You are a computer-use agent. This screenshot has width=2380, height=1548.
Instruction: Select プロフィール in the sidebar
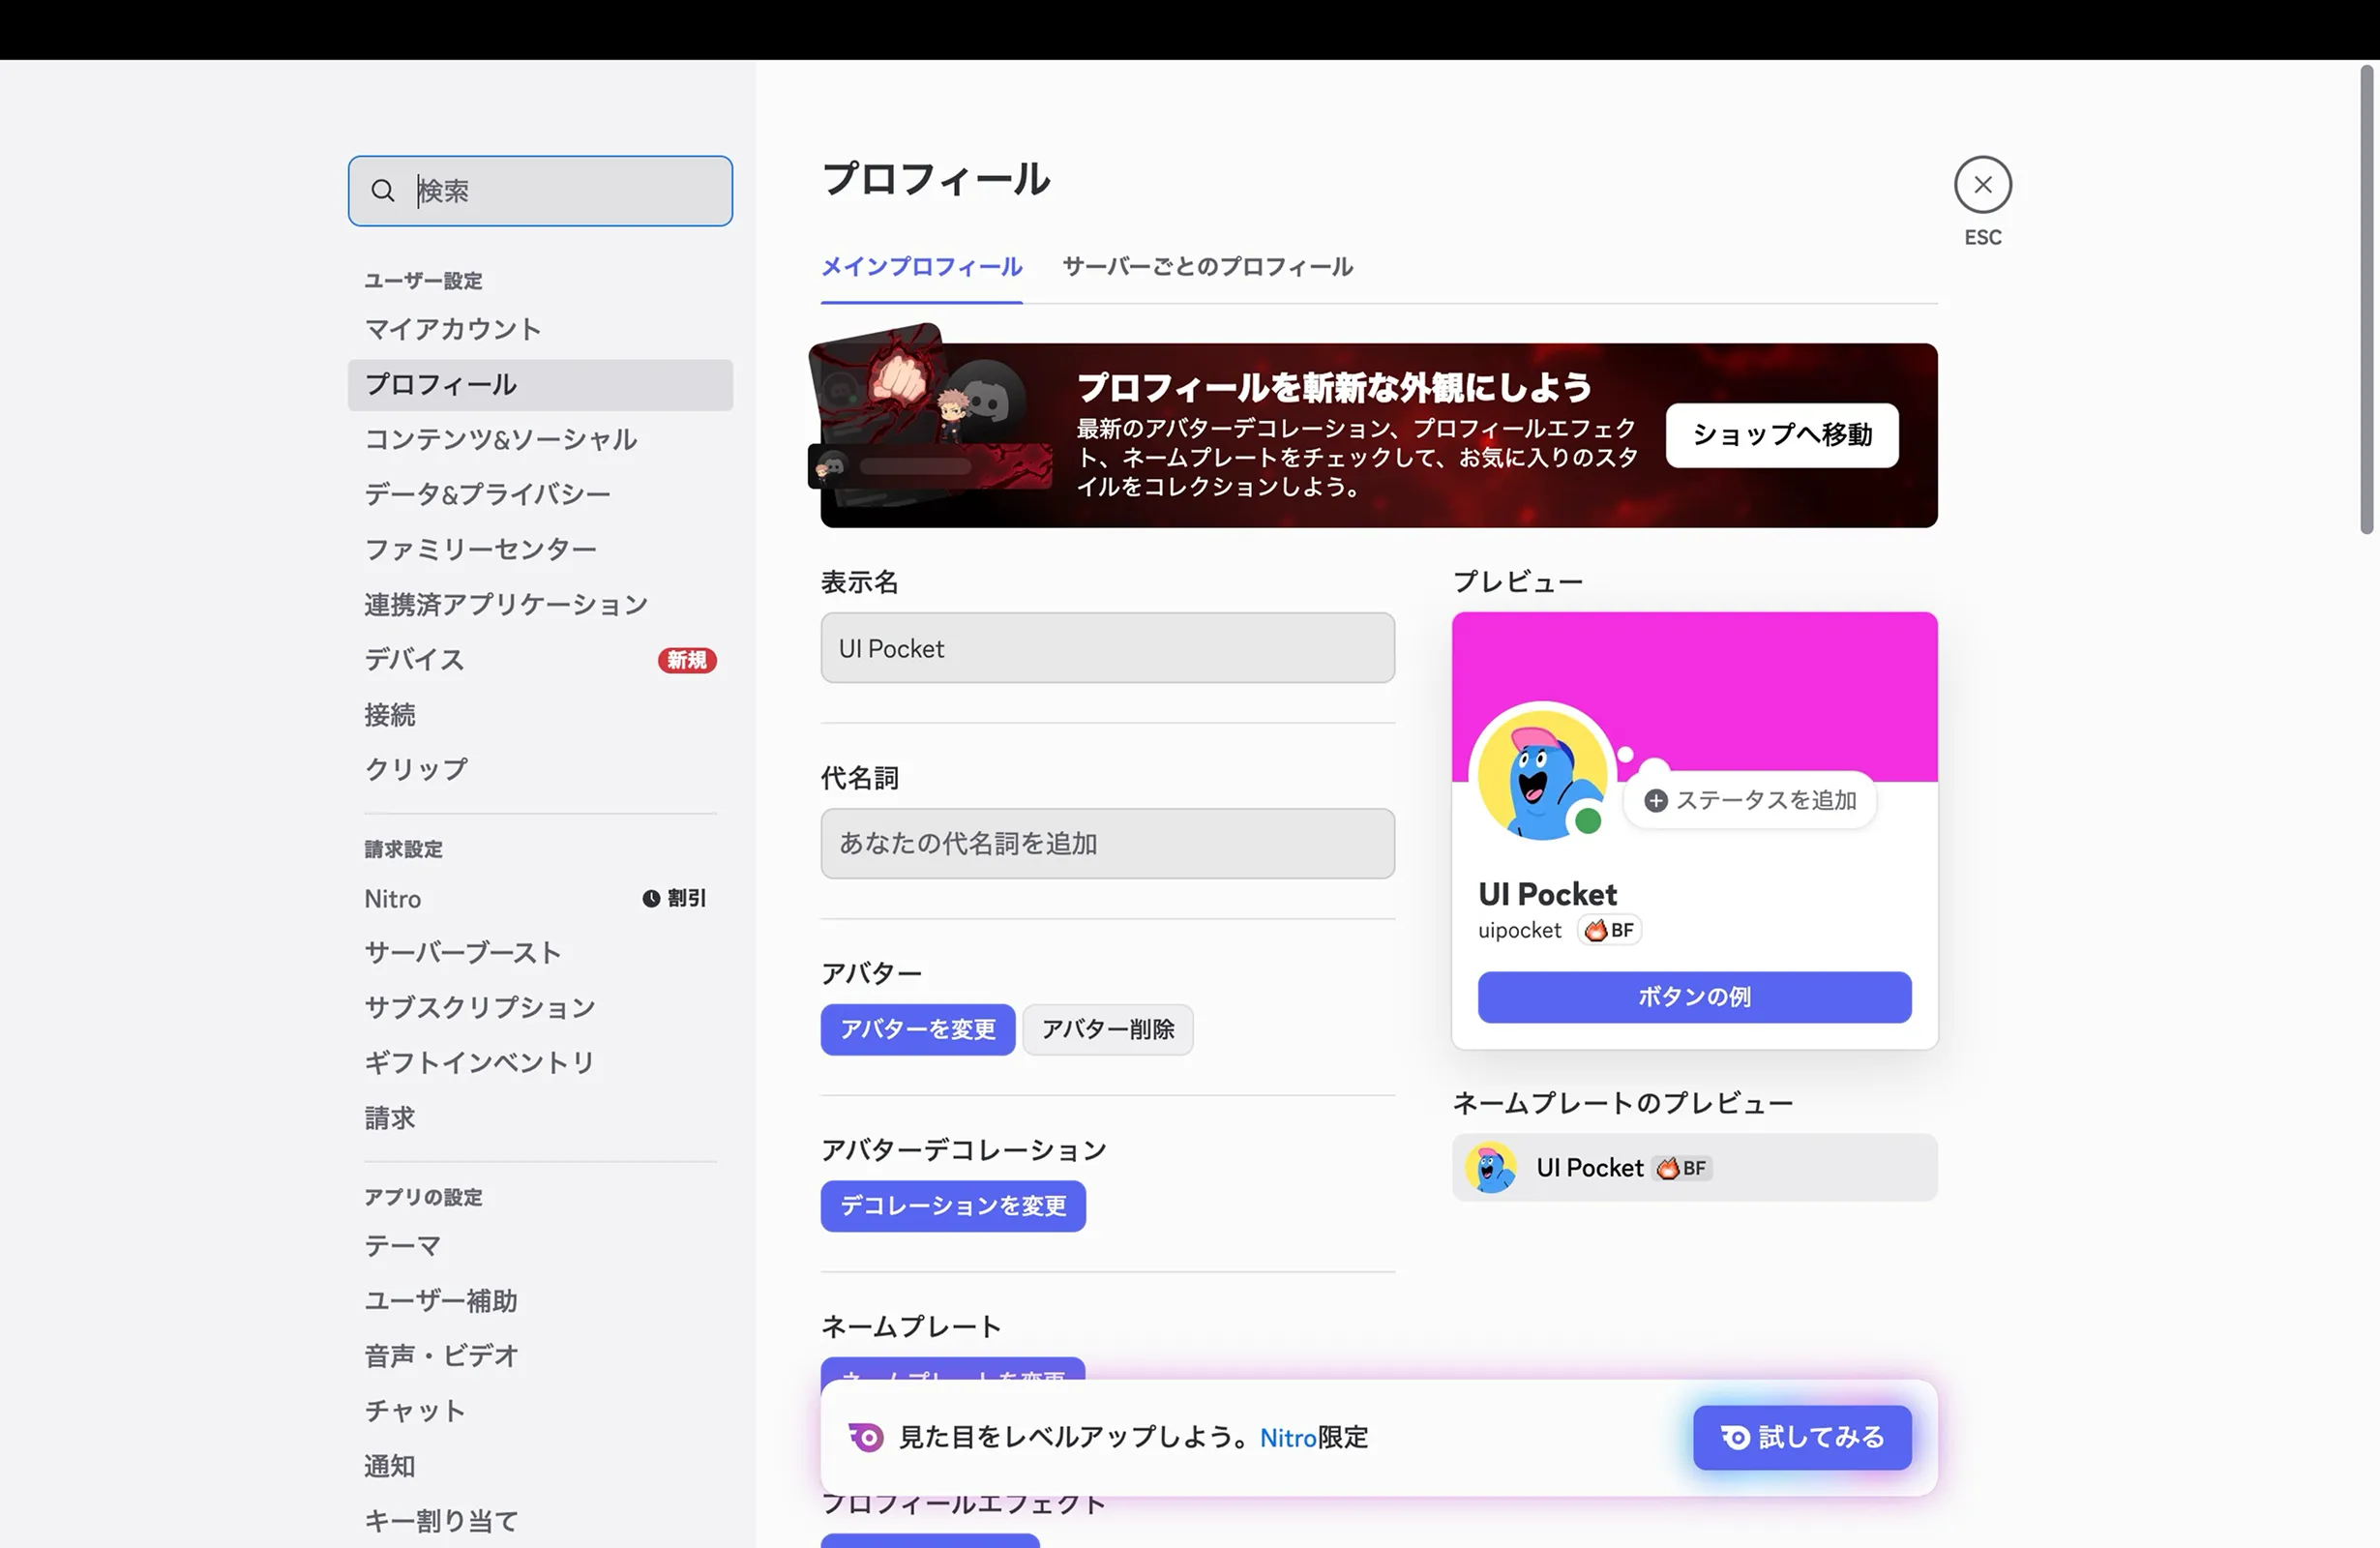540,385
